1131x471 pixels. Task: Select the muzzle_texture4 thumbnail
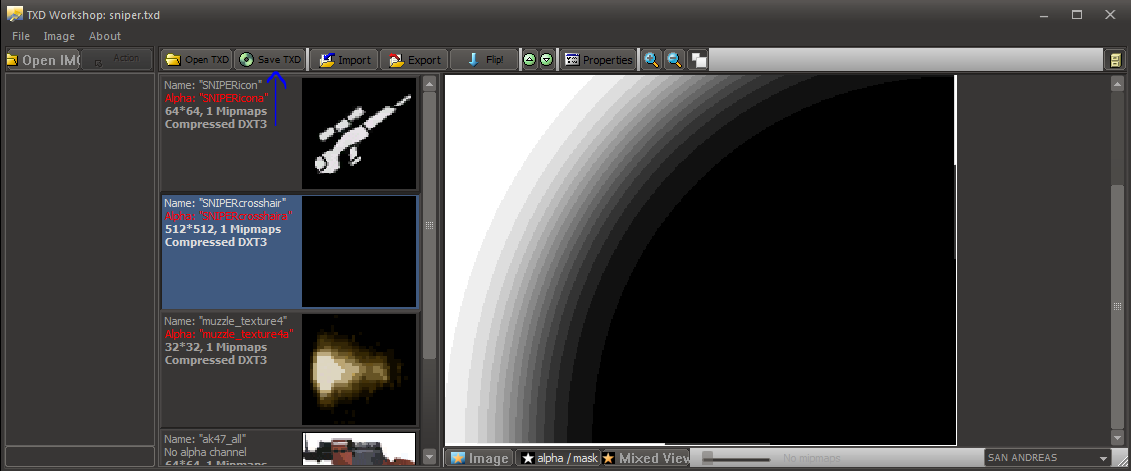pyautogui.click(x=359, y=369)
